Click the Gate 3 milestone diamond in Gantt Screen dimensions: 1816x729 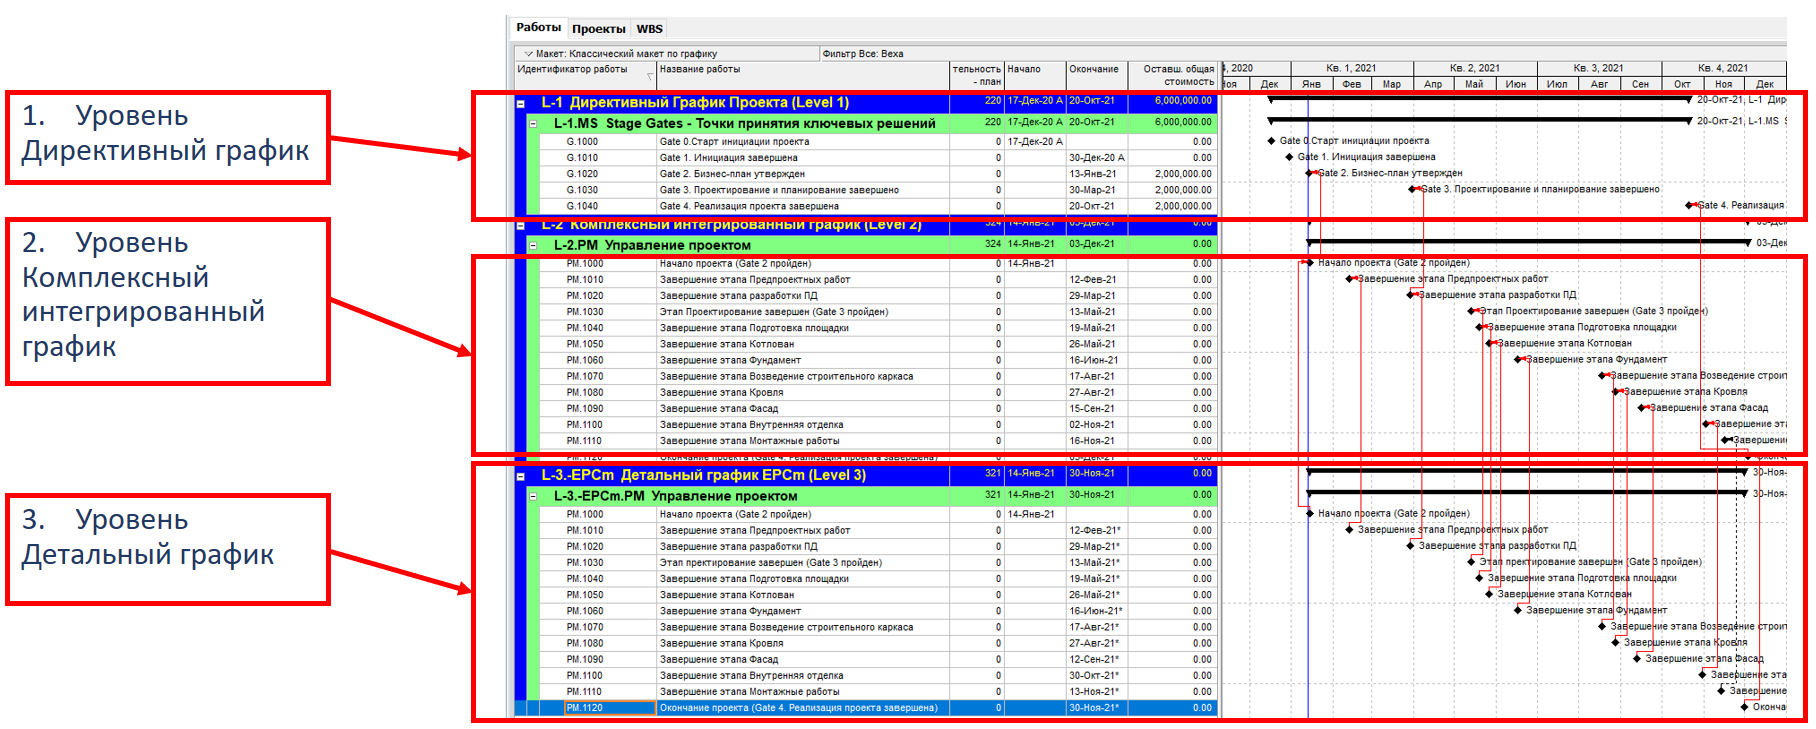click(x=1414, y=189)
